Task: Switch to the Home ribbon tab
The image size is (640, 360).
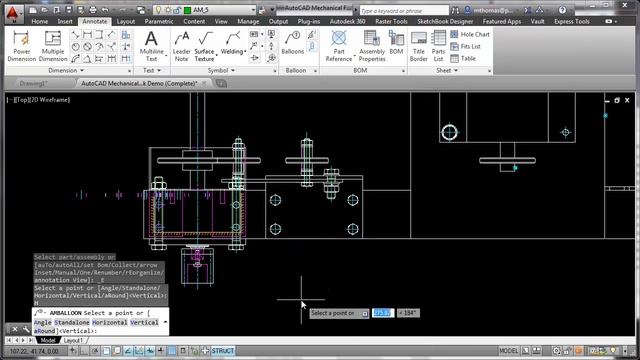Action: pyautogui.click(x=40, y=21)
